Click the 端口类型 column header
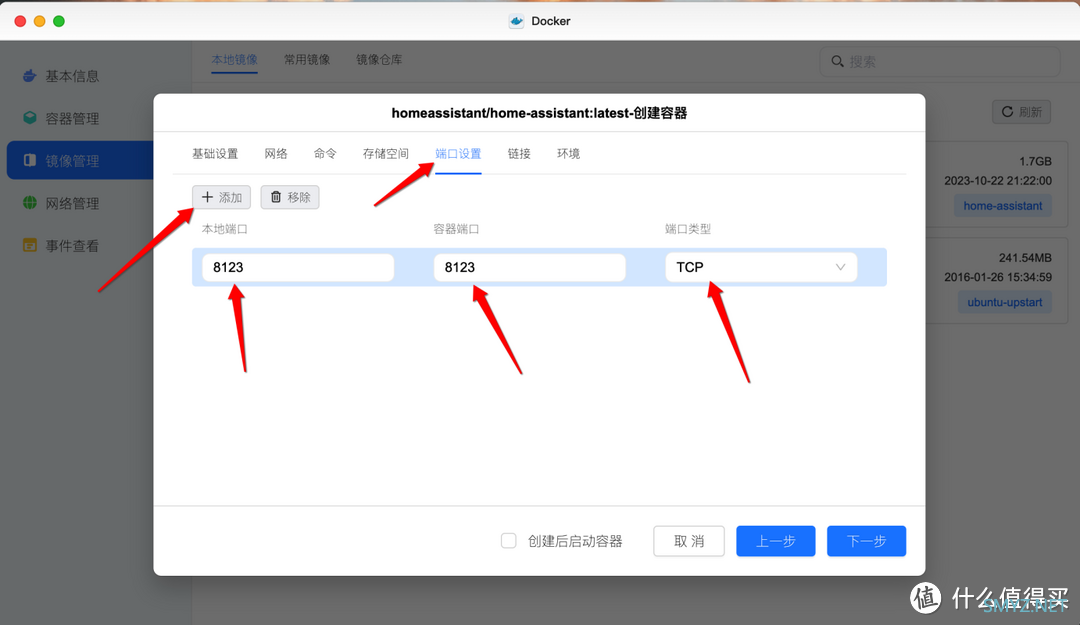 [x=687, y=229]
